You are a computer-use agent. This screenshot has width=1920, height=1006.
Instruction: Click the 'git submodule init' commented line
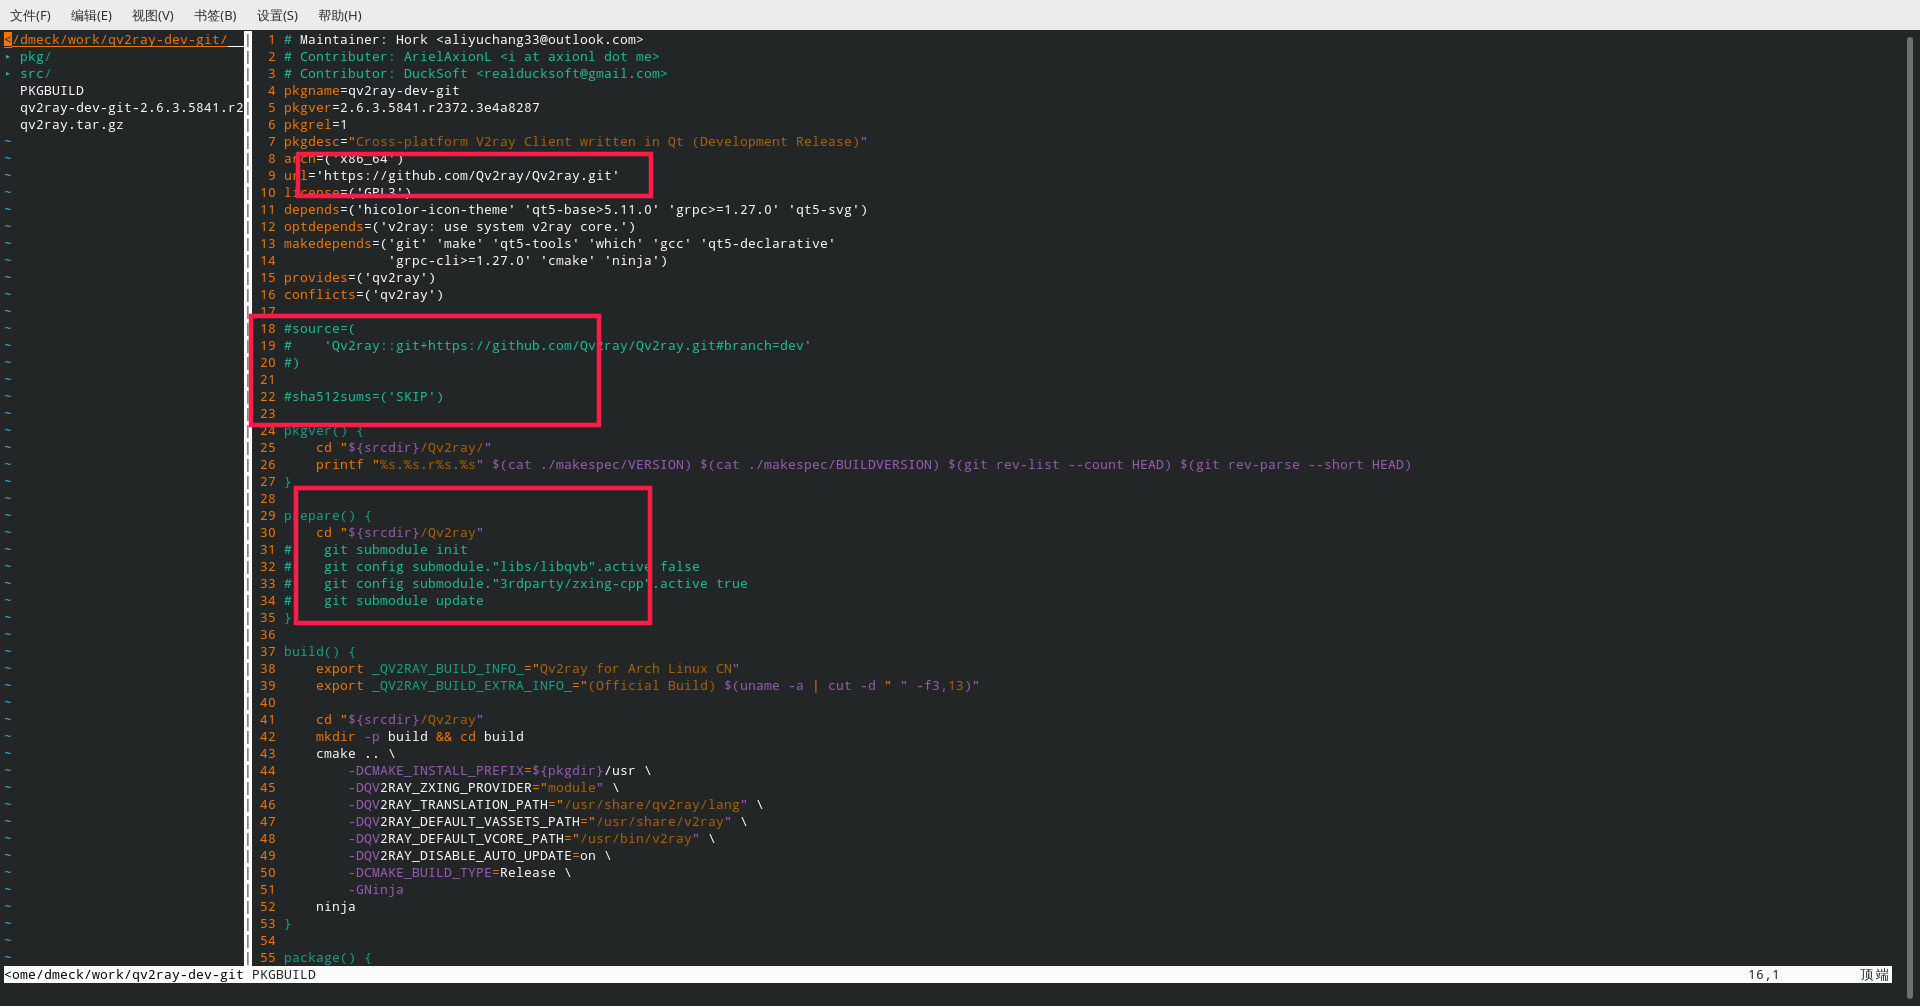click(376, 550)
